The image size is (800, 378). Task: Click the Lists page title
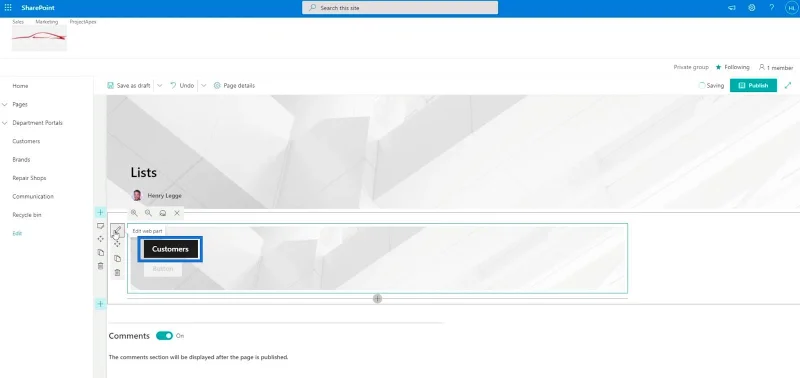tap(143, 172)
